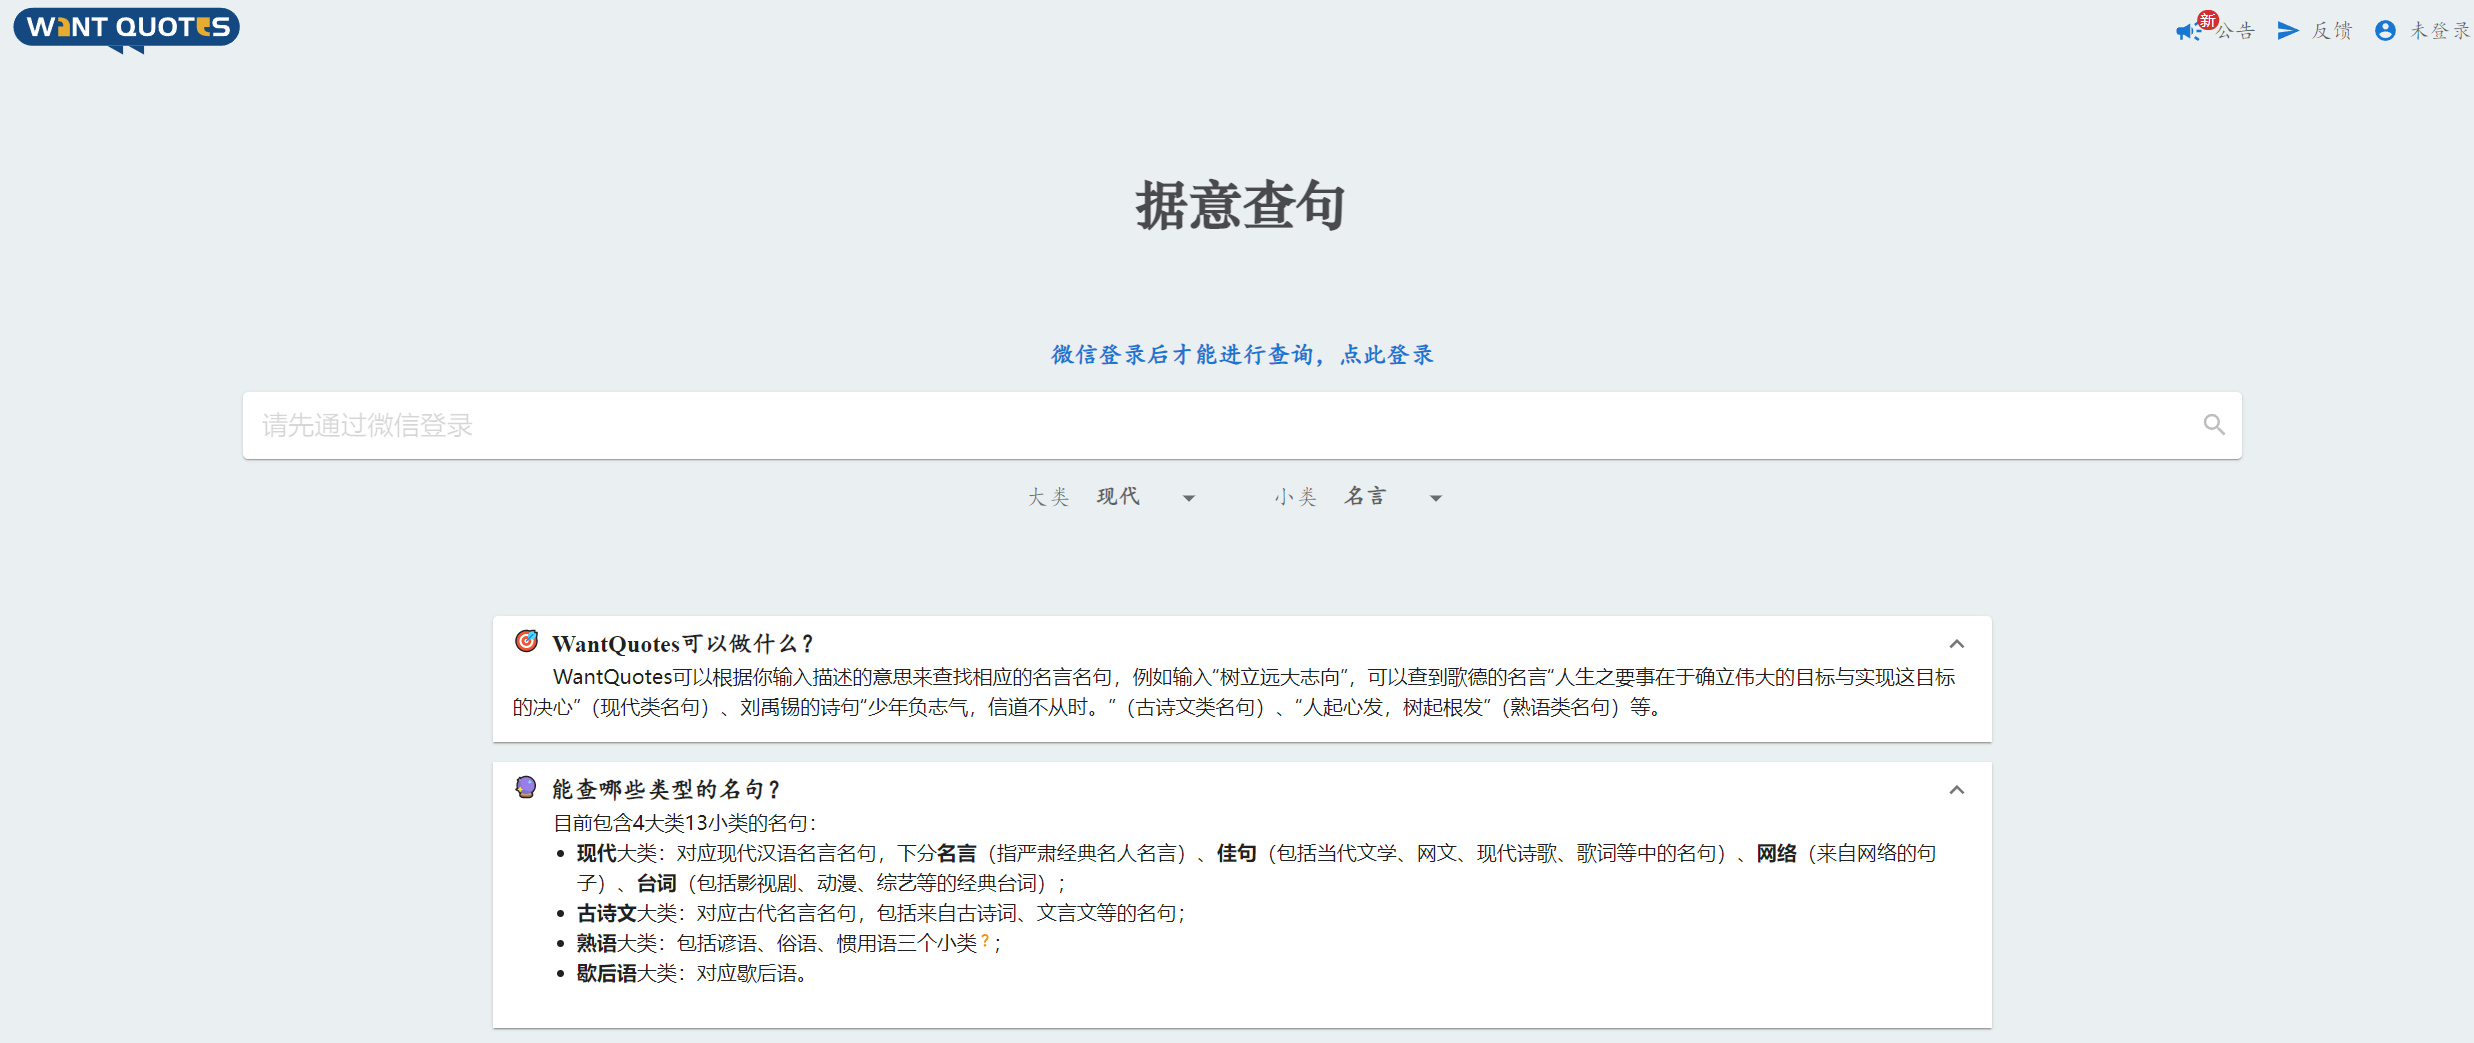This screenshot has width=2474, height=1043.
Task: Click the red 新 badge
Action: [2207, 20]
